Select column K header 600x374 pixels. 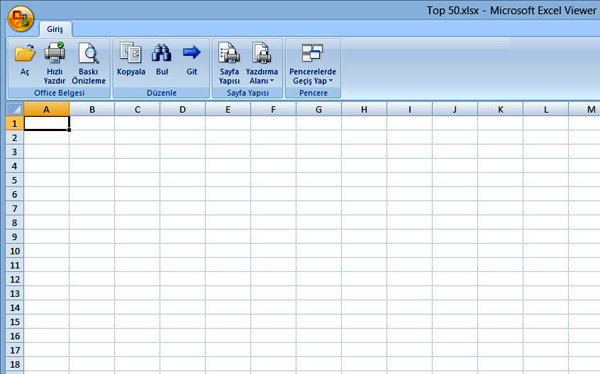[x=500, y=109]
